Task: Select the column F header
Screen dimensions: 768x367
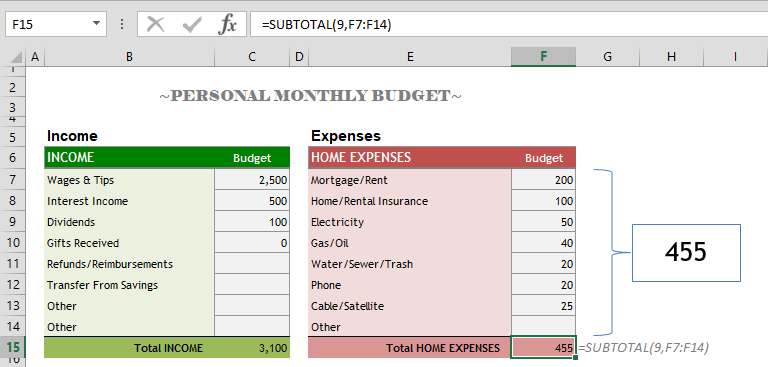Action: 543,57
